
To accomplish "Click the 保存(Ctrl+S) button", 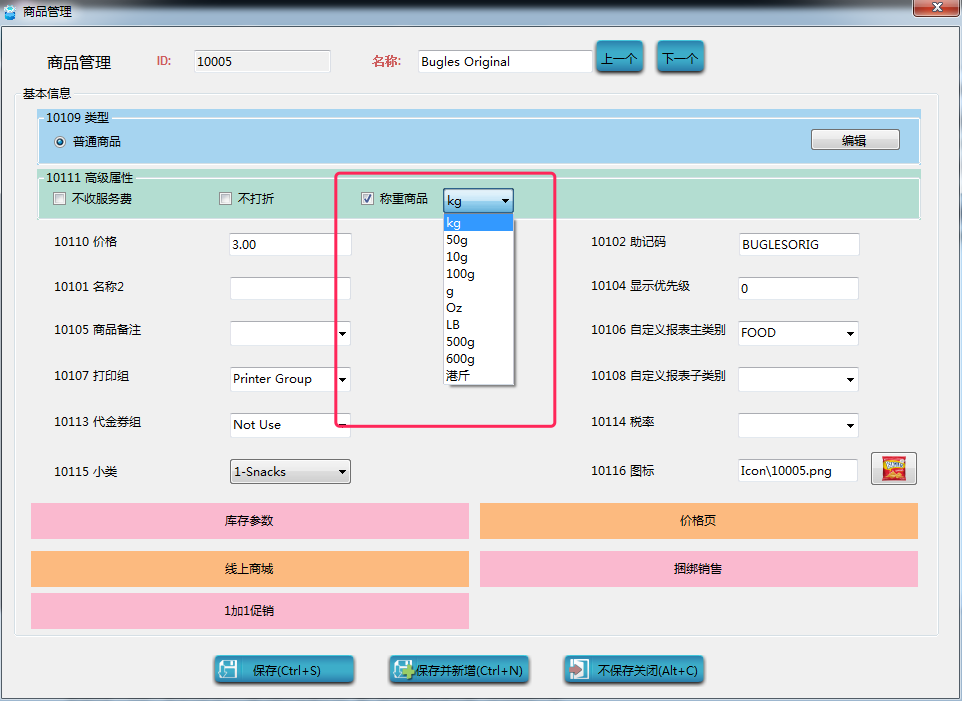I will click(284, 670).
